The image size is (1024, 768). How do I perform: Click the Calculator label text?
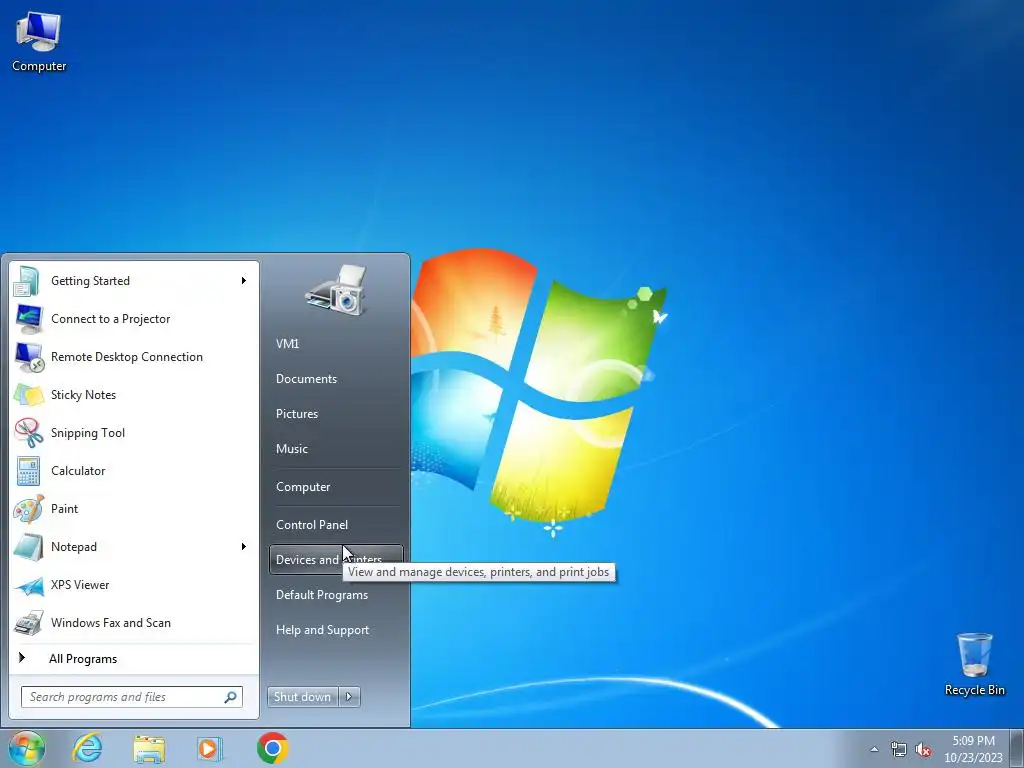78,471
